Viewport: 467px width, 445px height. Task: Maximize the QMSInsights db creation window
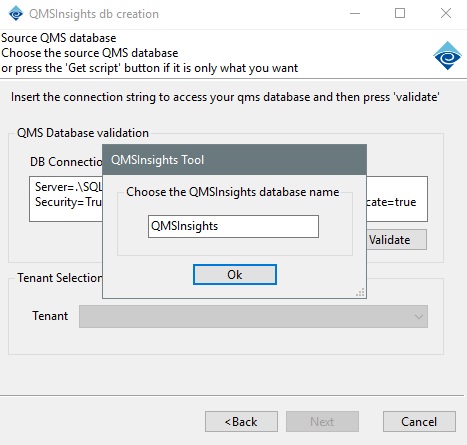click(x=400, y=14)
